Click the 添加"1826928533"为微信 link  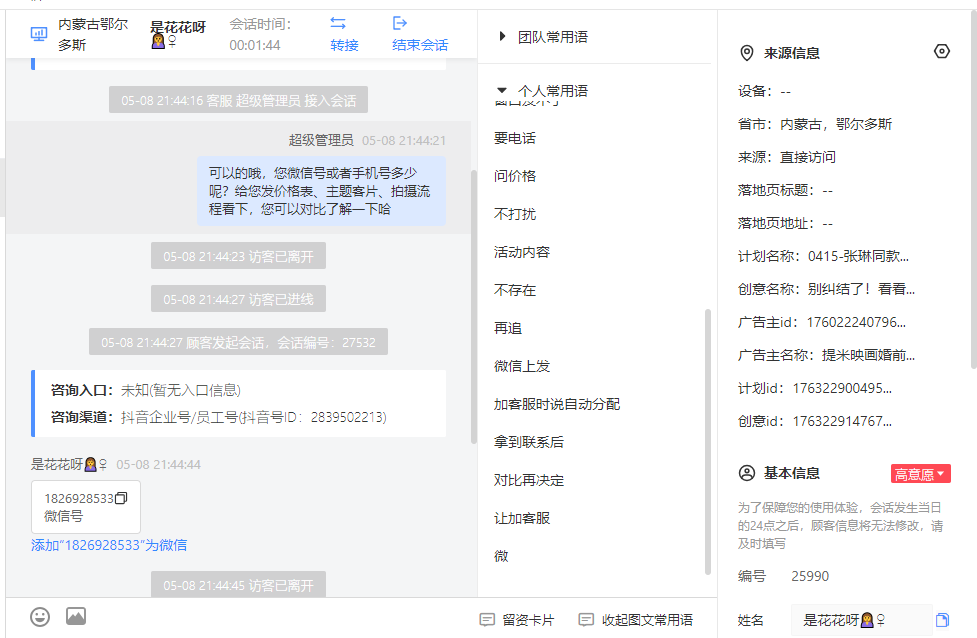pyautogui.click(x=109, y=545)
